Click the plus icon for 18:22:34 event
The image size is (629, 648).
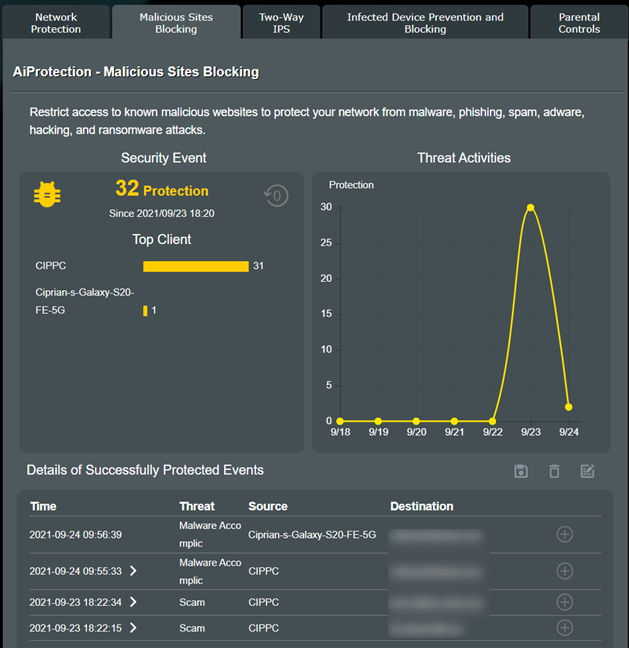click(x=565, y=602)
